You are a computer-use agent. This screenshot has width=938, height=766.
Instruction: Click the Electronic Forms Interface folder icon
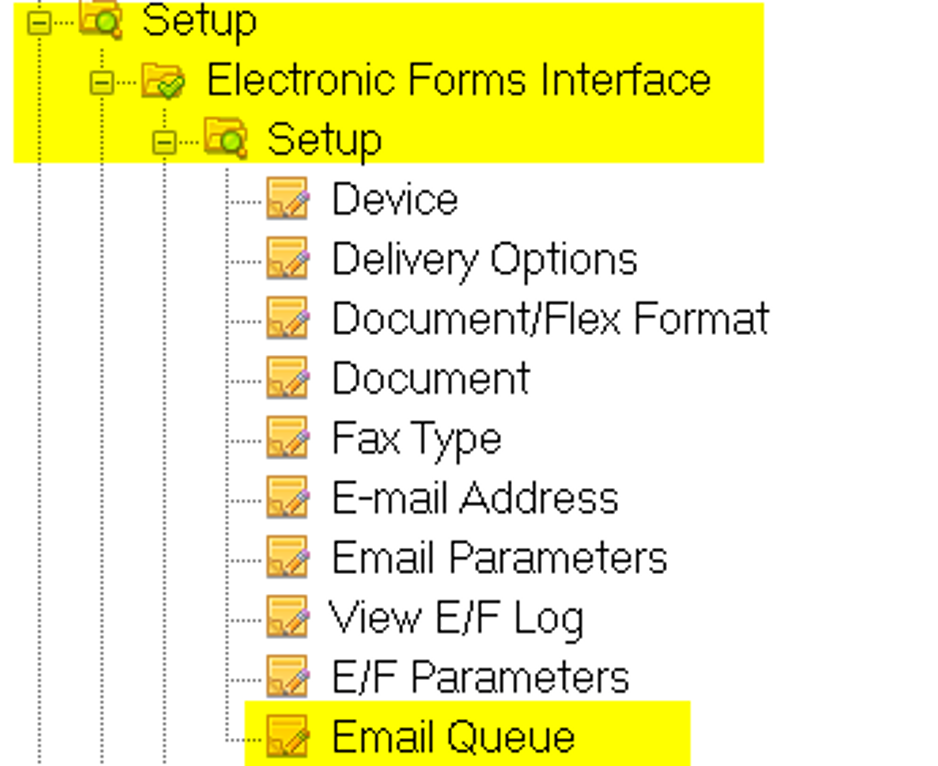pyautogui.click(x=163, y=81)
